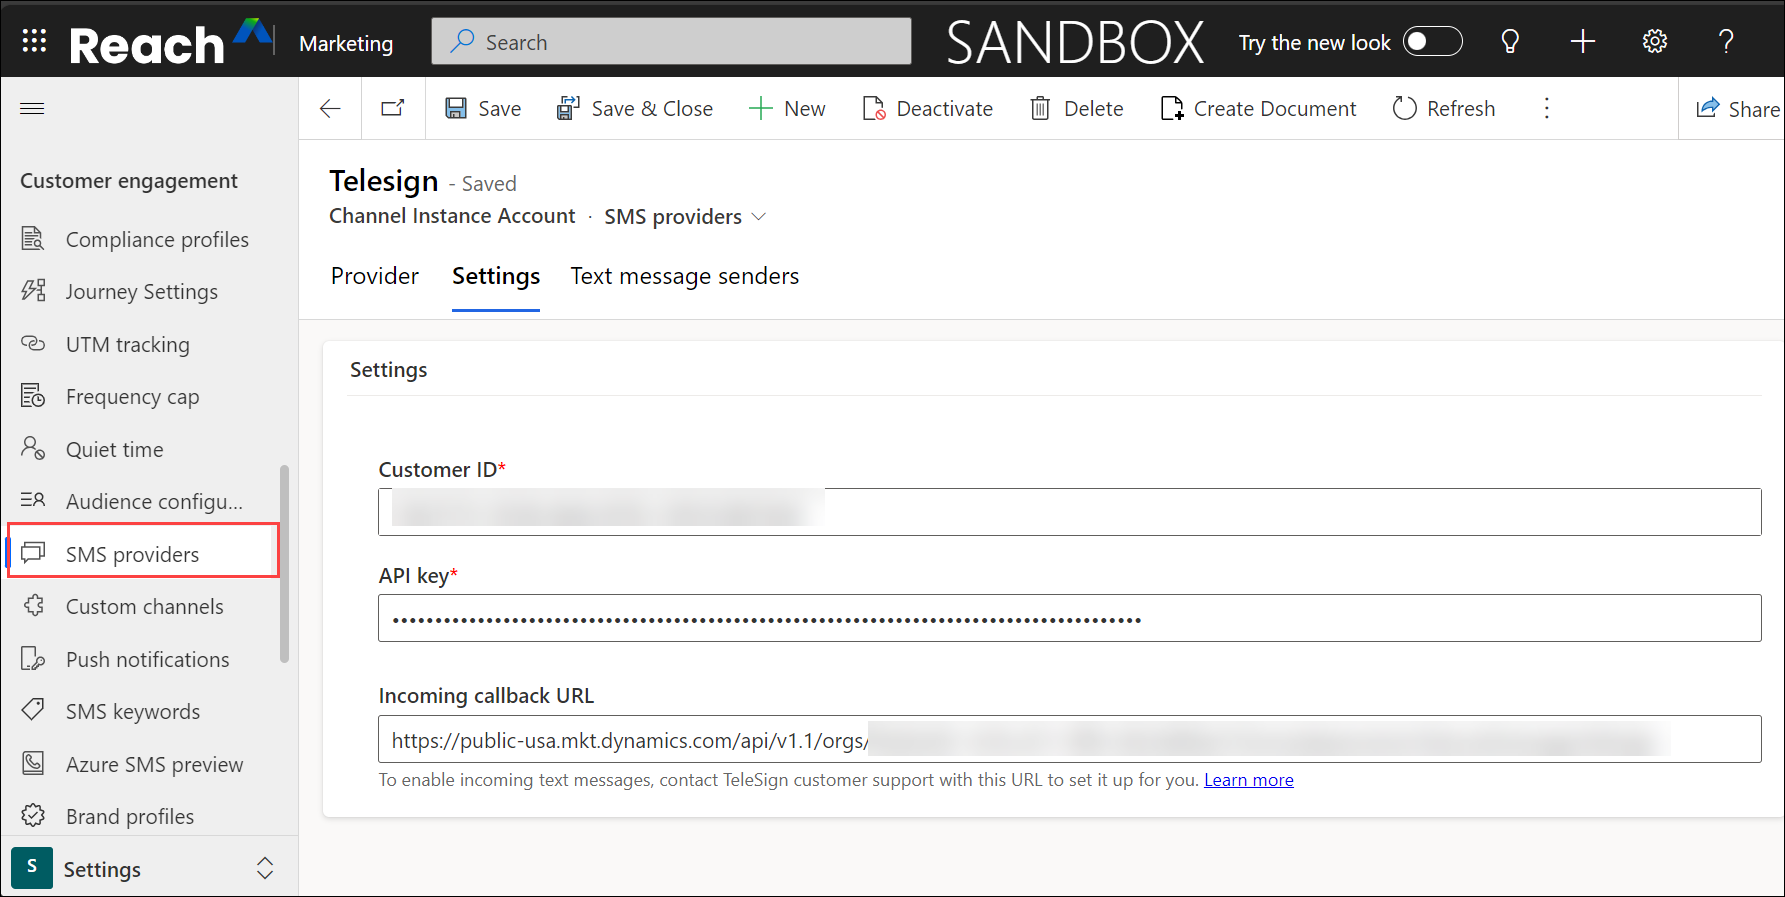The height and width of the screenshot is (897, 1785).
Task: Switch to the Provider tab
Action: coord(375,276)
